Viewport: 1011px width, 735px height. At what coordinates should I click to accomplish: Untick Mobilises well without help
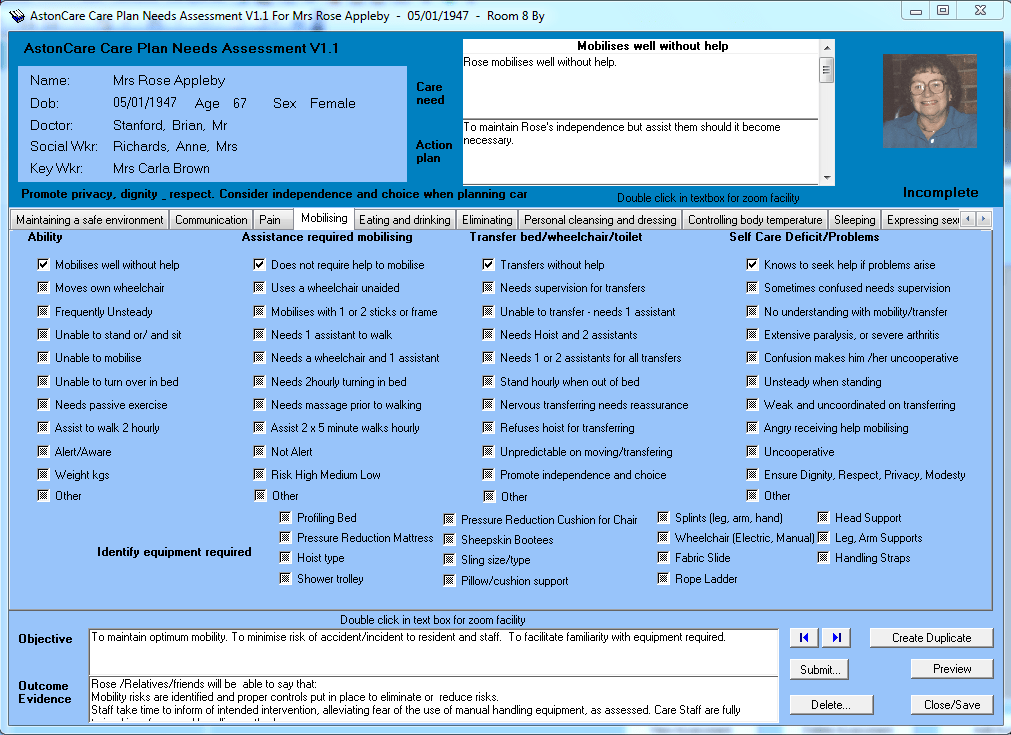coord(43,264)
